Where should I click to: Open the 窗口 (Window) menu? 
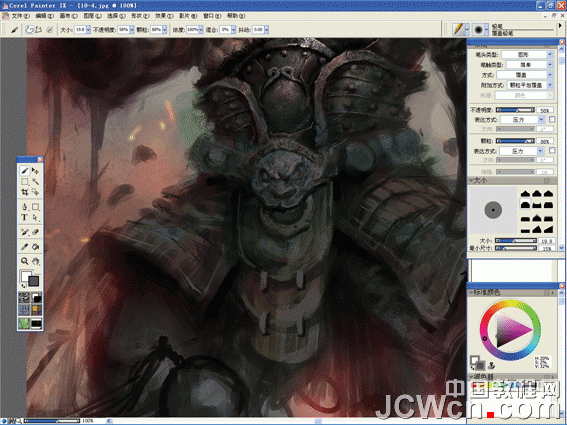pos(212,16)
